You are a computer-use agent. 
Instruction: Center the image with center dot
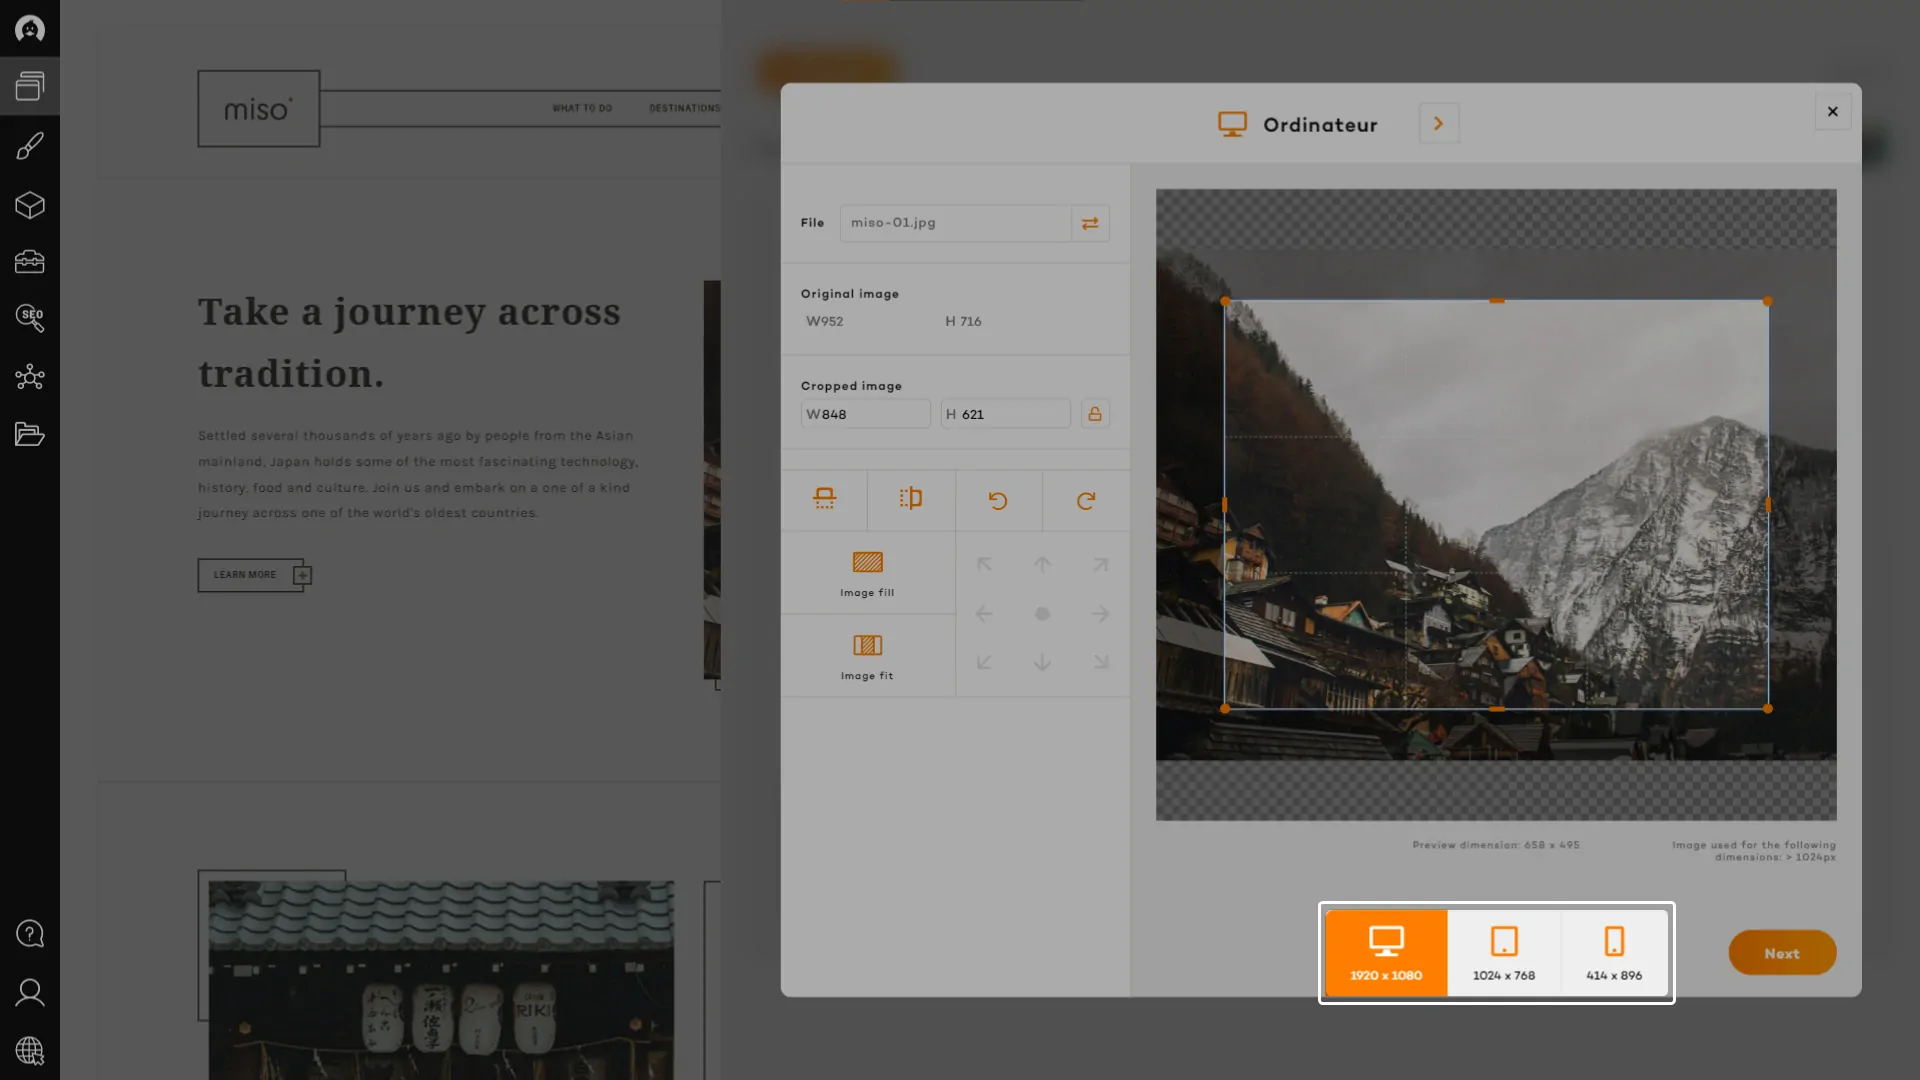click(x=1042, y=614)
